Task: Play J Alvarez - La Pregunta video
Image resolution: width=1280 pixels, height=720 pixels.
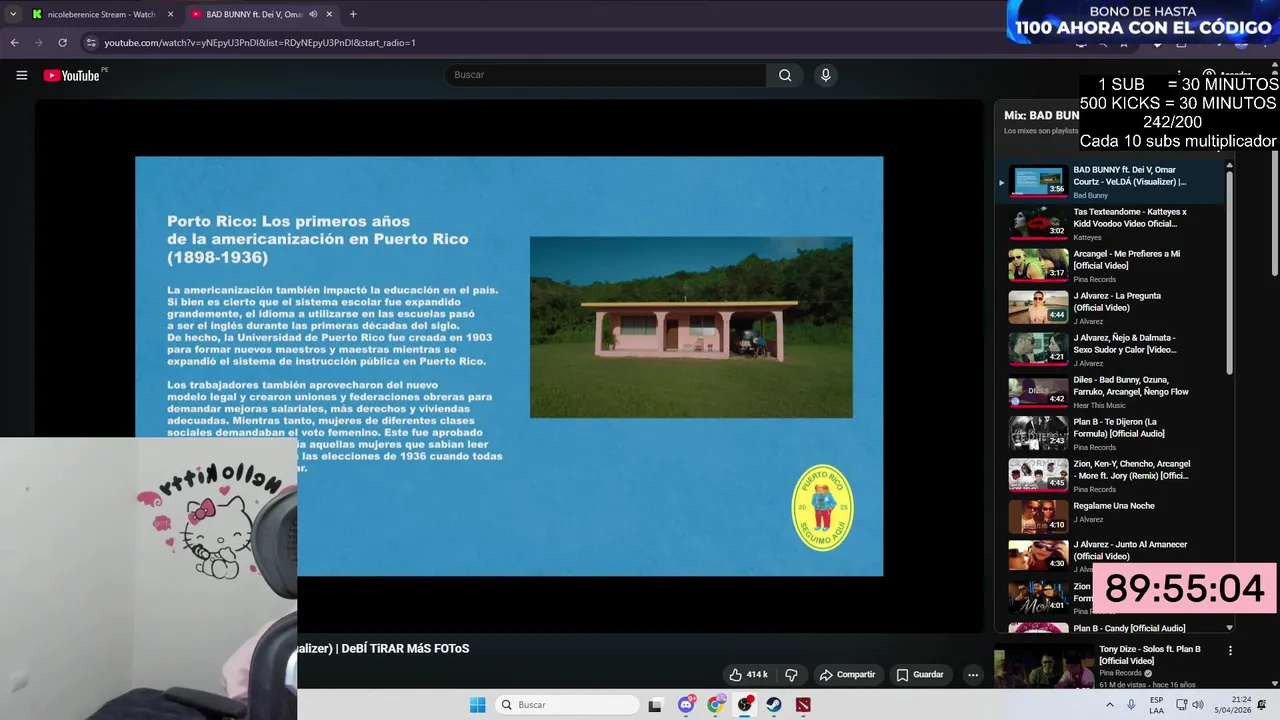Action: tap(1111, 308)
